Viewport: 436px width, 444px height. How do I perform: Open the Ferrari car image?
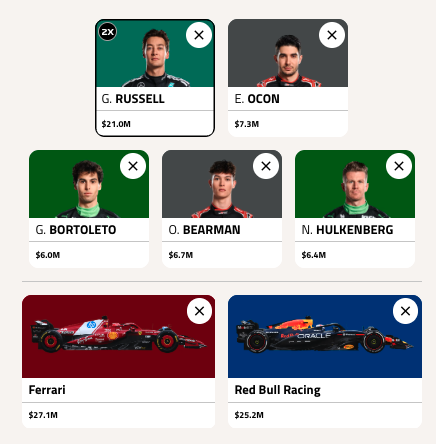(118, 334)
